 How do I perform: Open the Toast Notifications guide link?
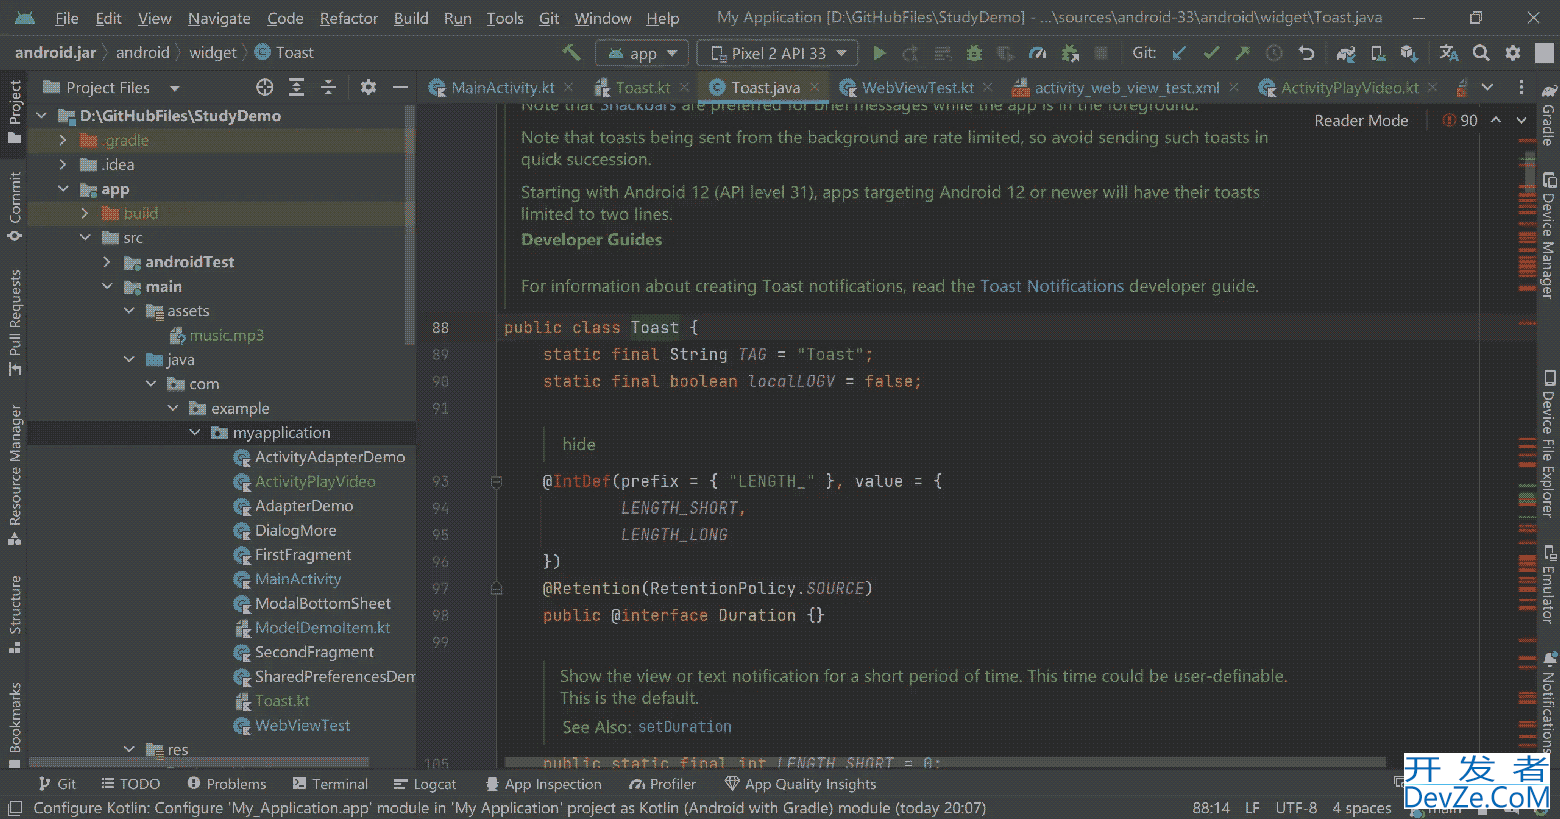(x=1052, y=286)
